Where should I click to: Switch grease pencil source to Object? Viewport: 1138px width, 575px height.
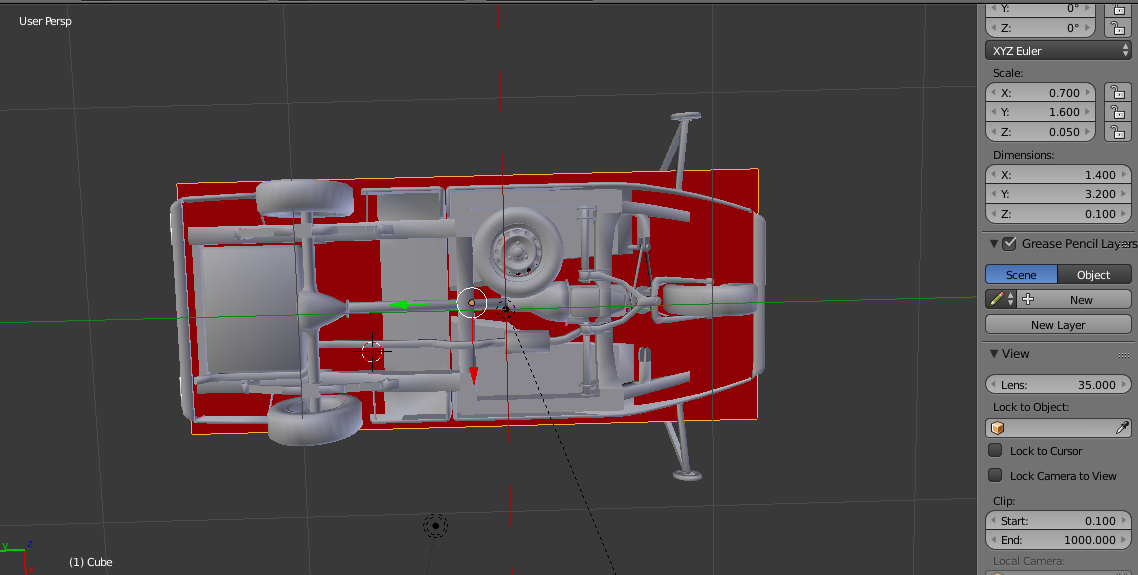click(x=1094, y=274)
